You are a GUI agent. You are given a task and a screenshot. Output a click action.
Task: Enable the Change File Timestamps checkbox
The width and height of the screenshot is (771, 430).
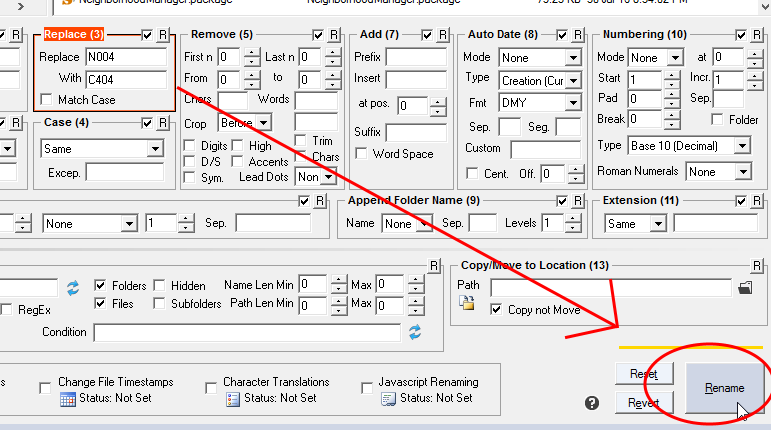(45, 388)
